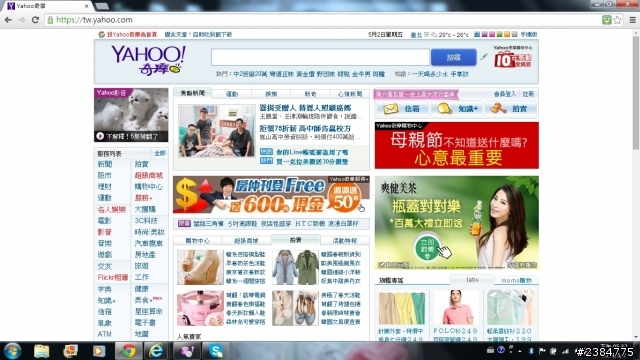The width and height of the screenshot is (640, 360).
Task: Click the blue 搜尋 search button
Action: (x=453, y=58)
